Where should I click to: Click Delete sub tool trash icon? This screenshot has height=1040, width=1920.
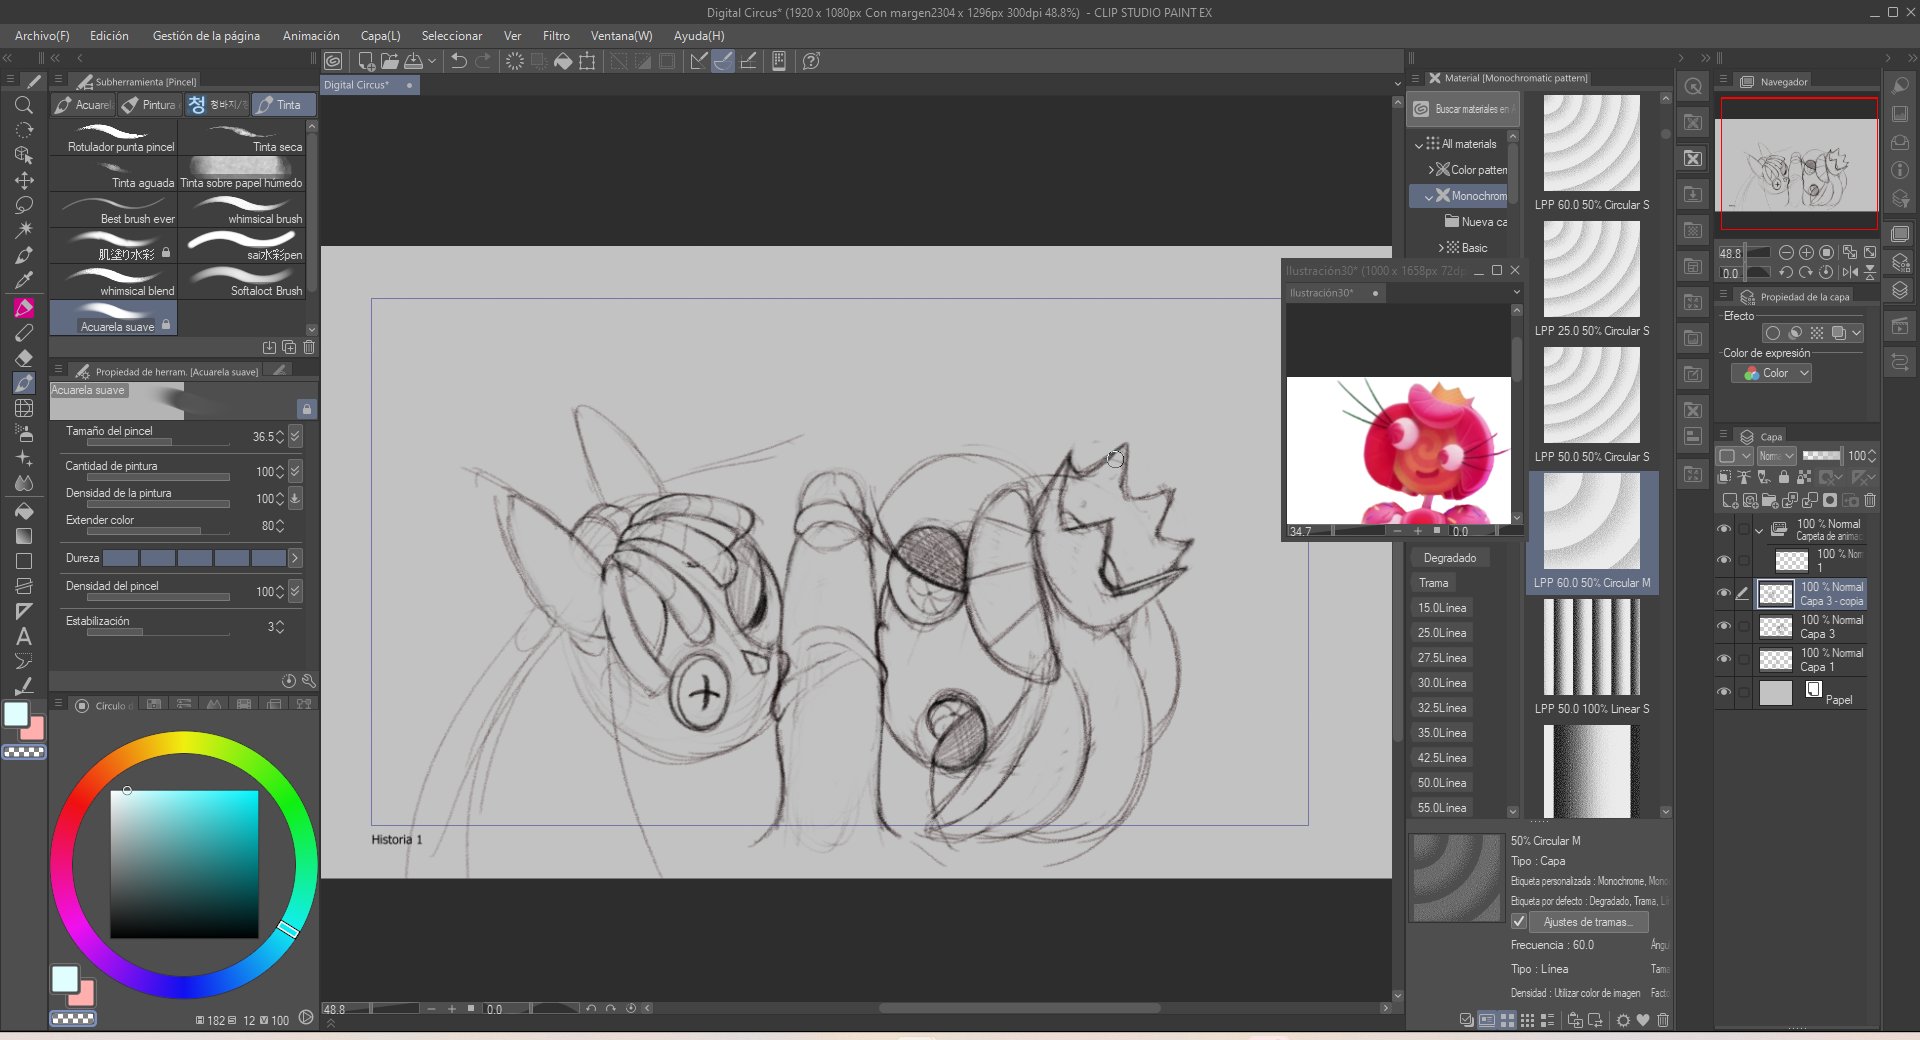click(309, 347)
